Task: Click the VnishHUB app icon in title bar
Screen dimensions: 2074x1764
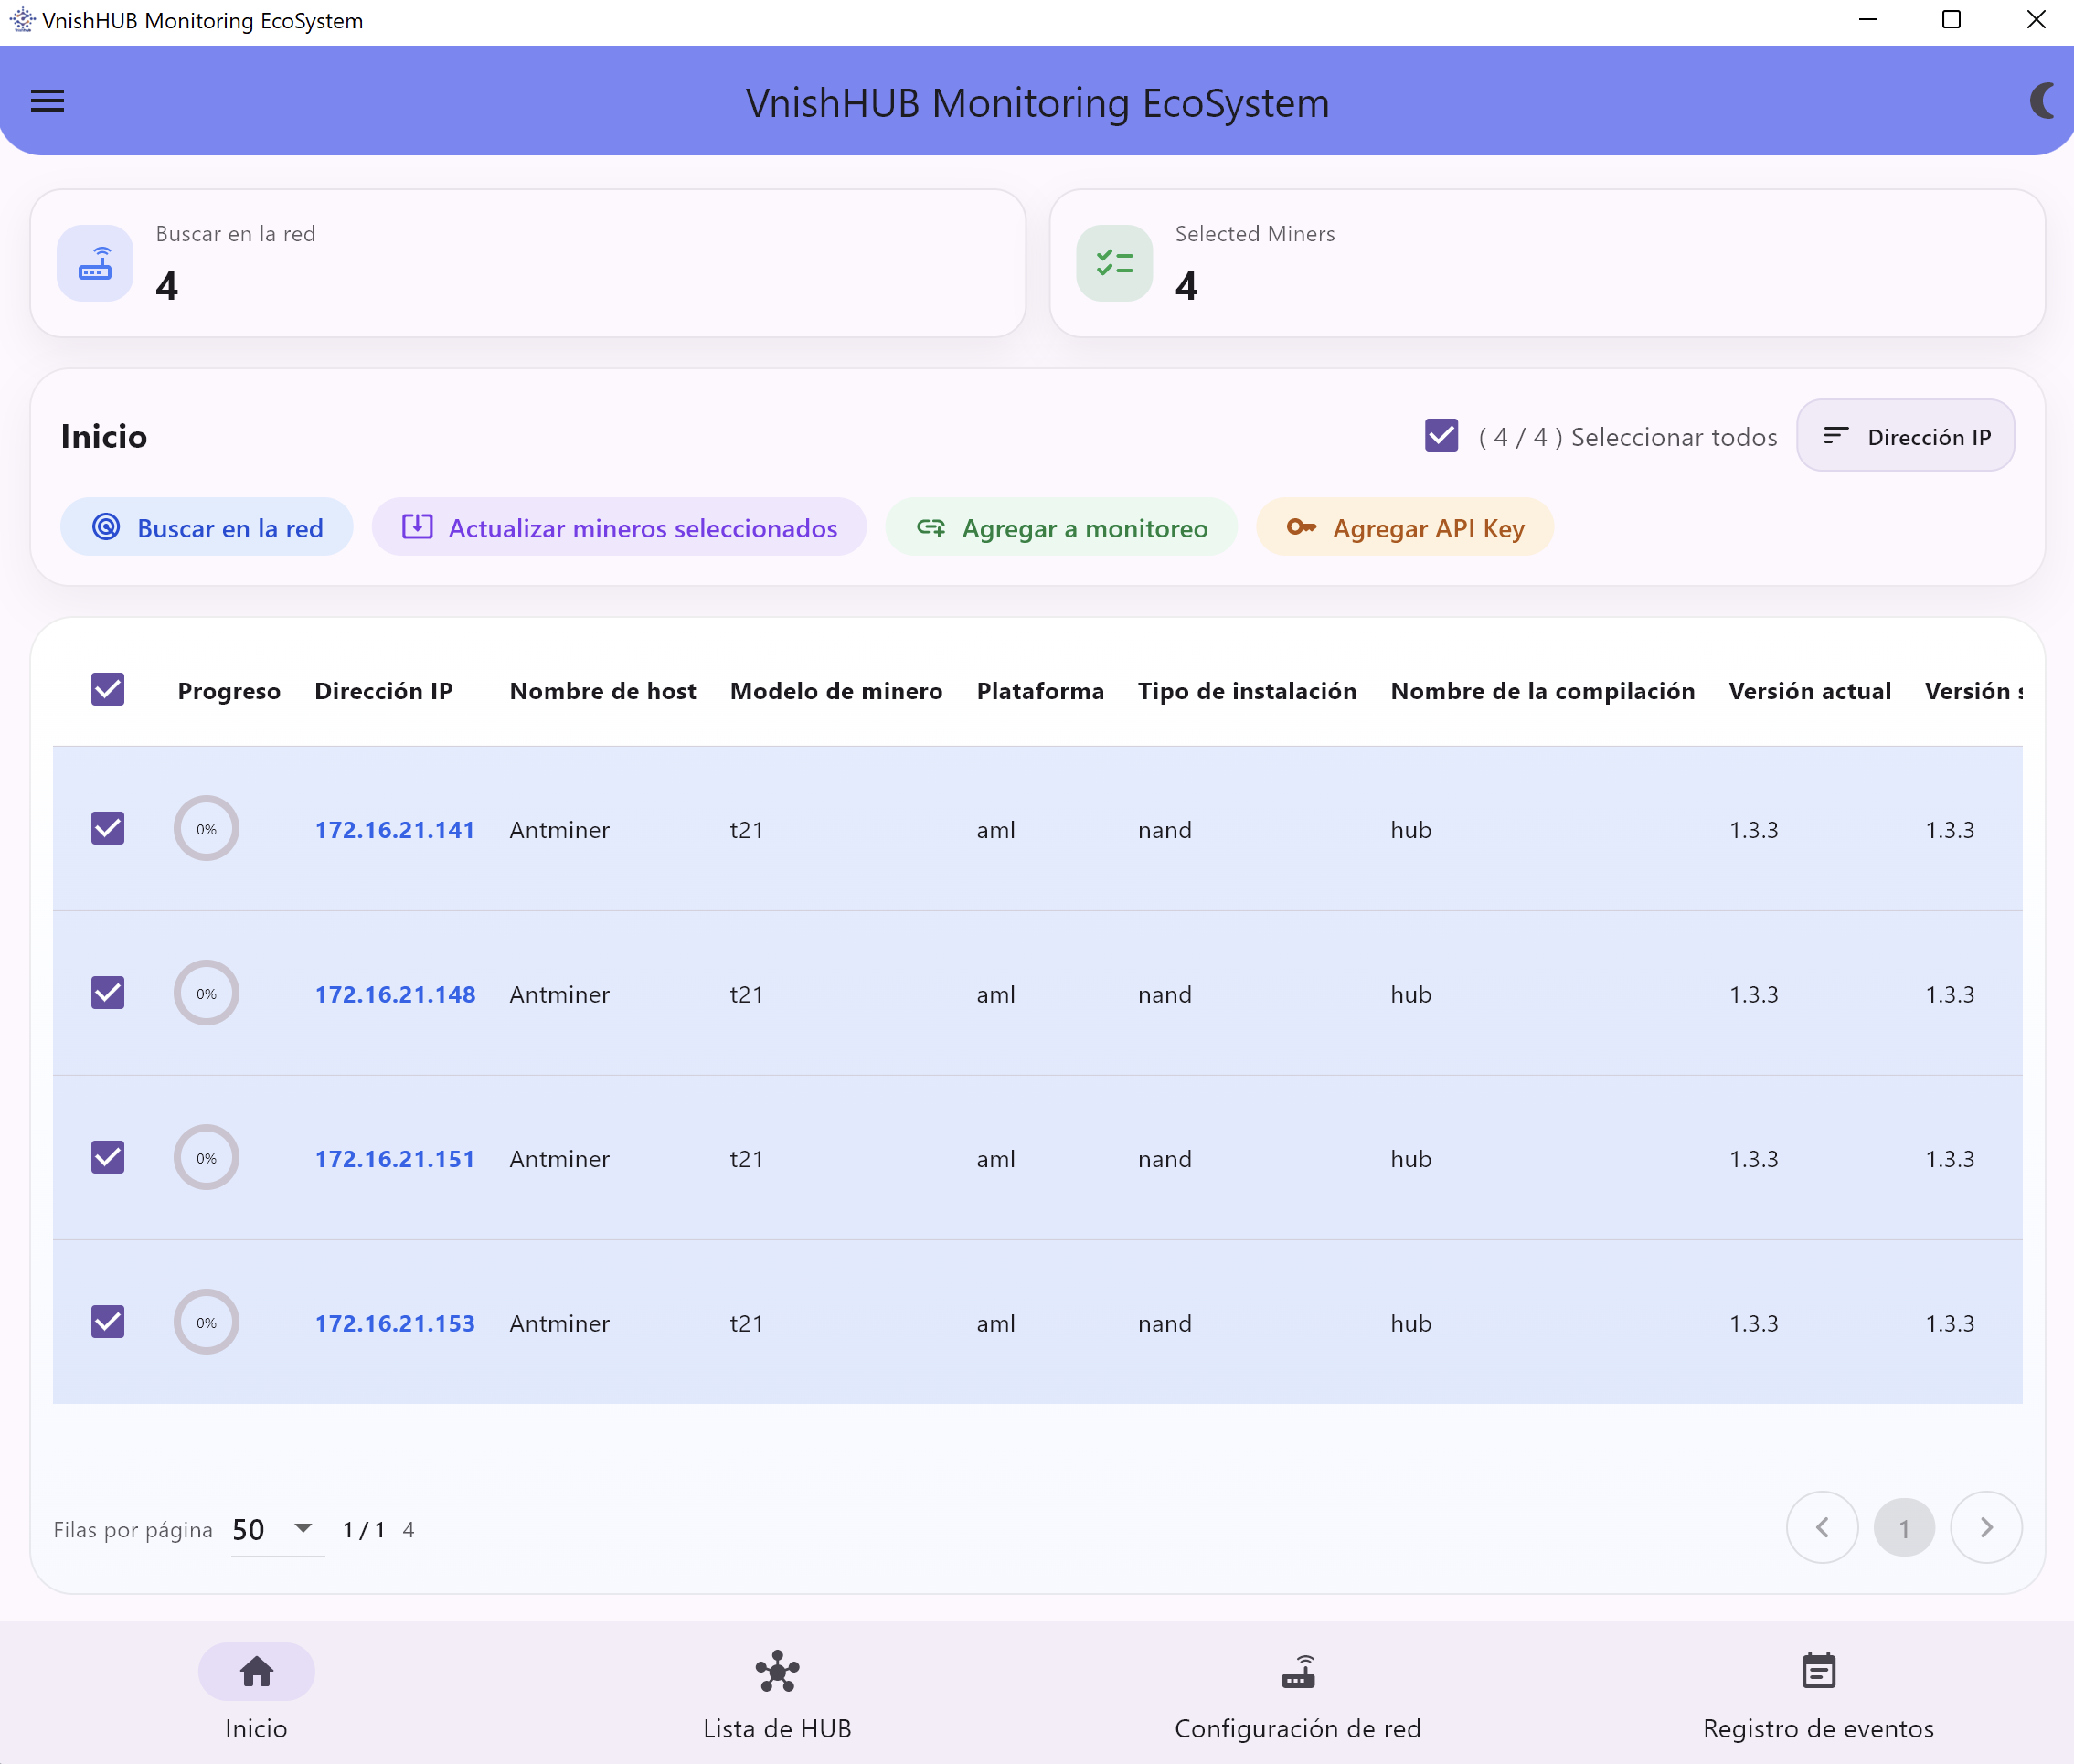Action: click(x=21, y=20)
